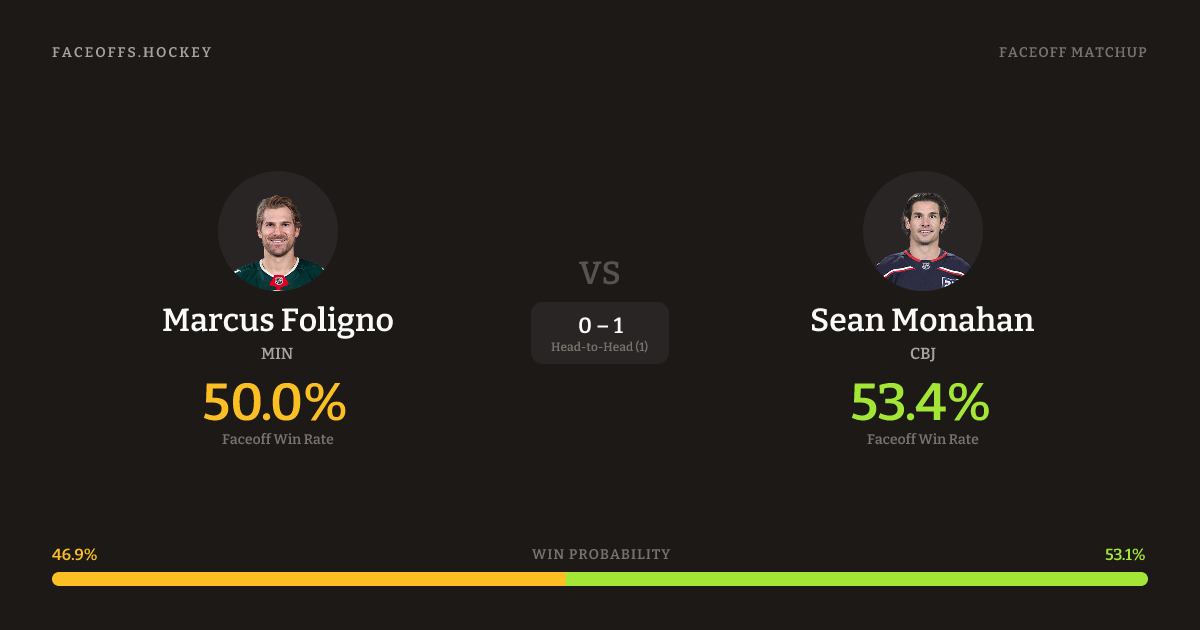The width and height of the screenshot is (1200, 630).
Task: Click the 53.1% win probability value
Action: [x=1125, y=555]
